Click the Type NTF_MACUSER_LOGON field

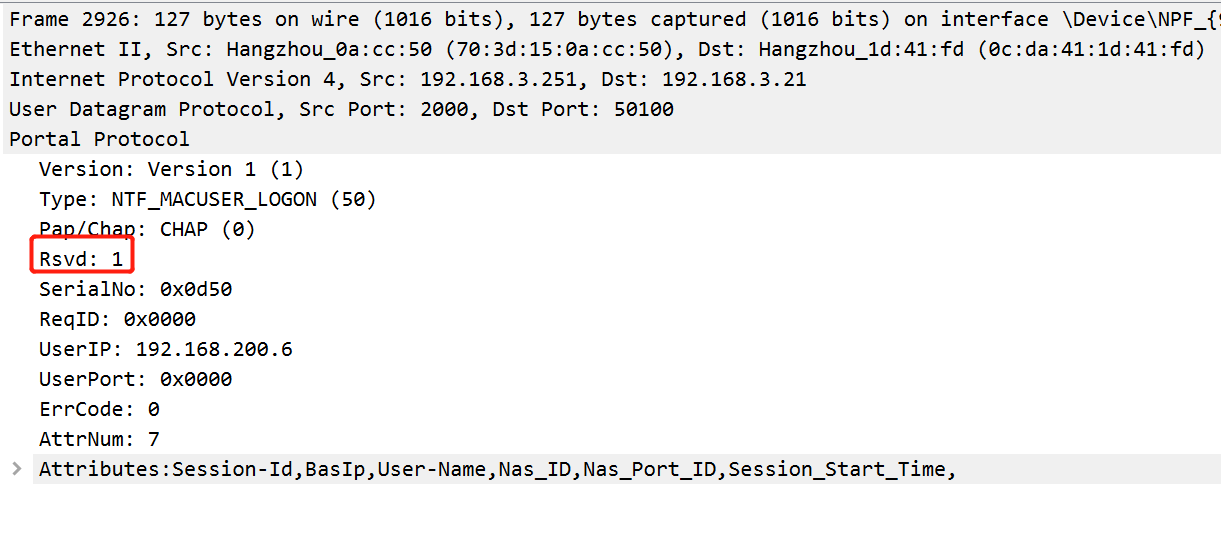click(x=207, y=199)
